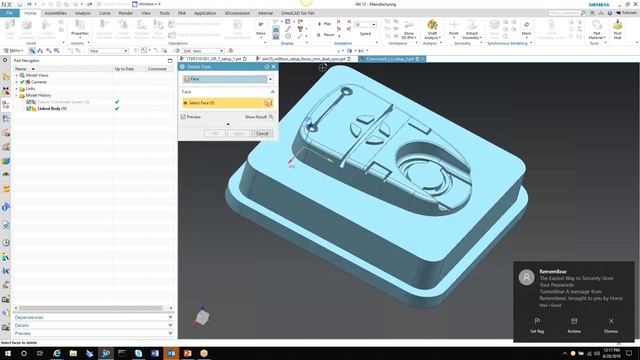Maximize the Part Navigator panel

pos(170,60)
